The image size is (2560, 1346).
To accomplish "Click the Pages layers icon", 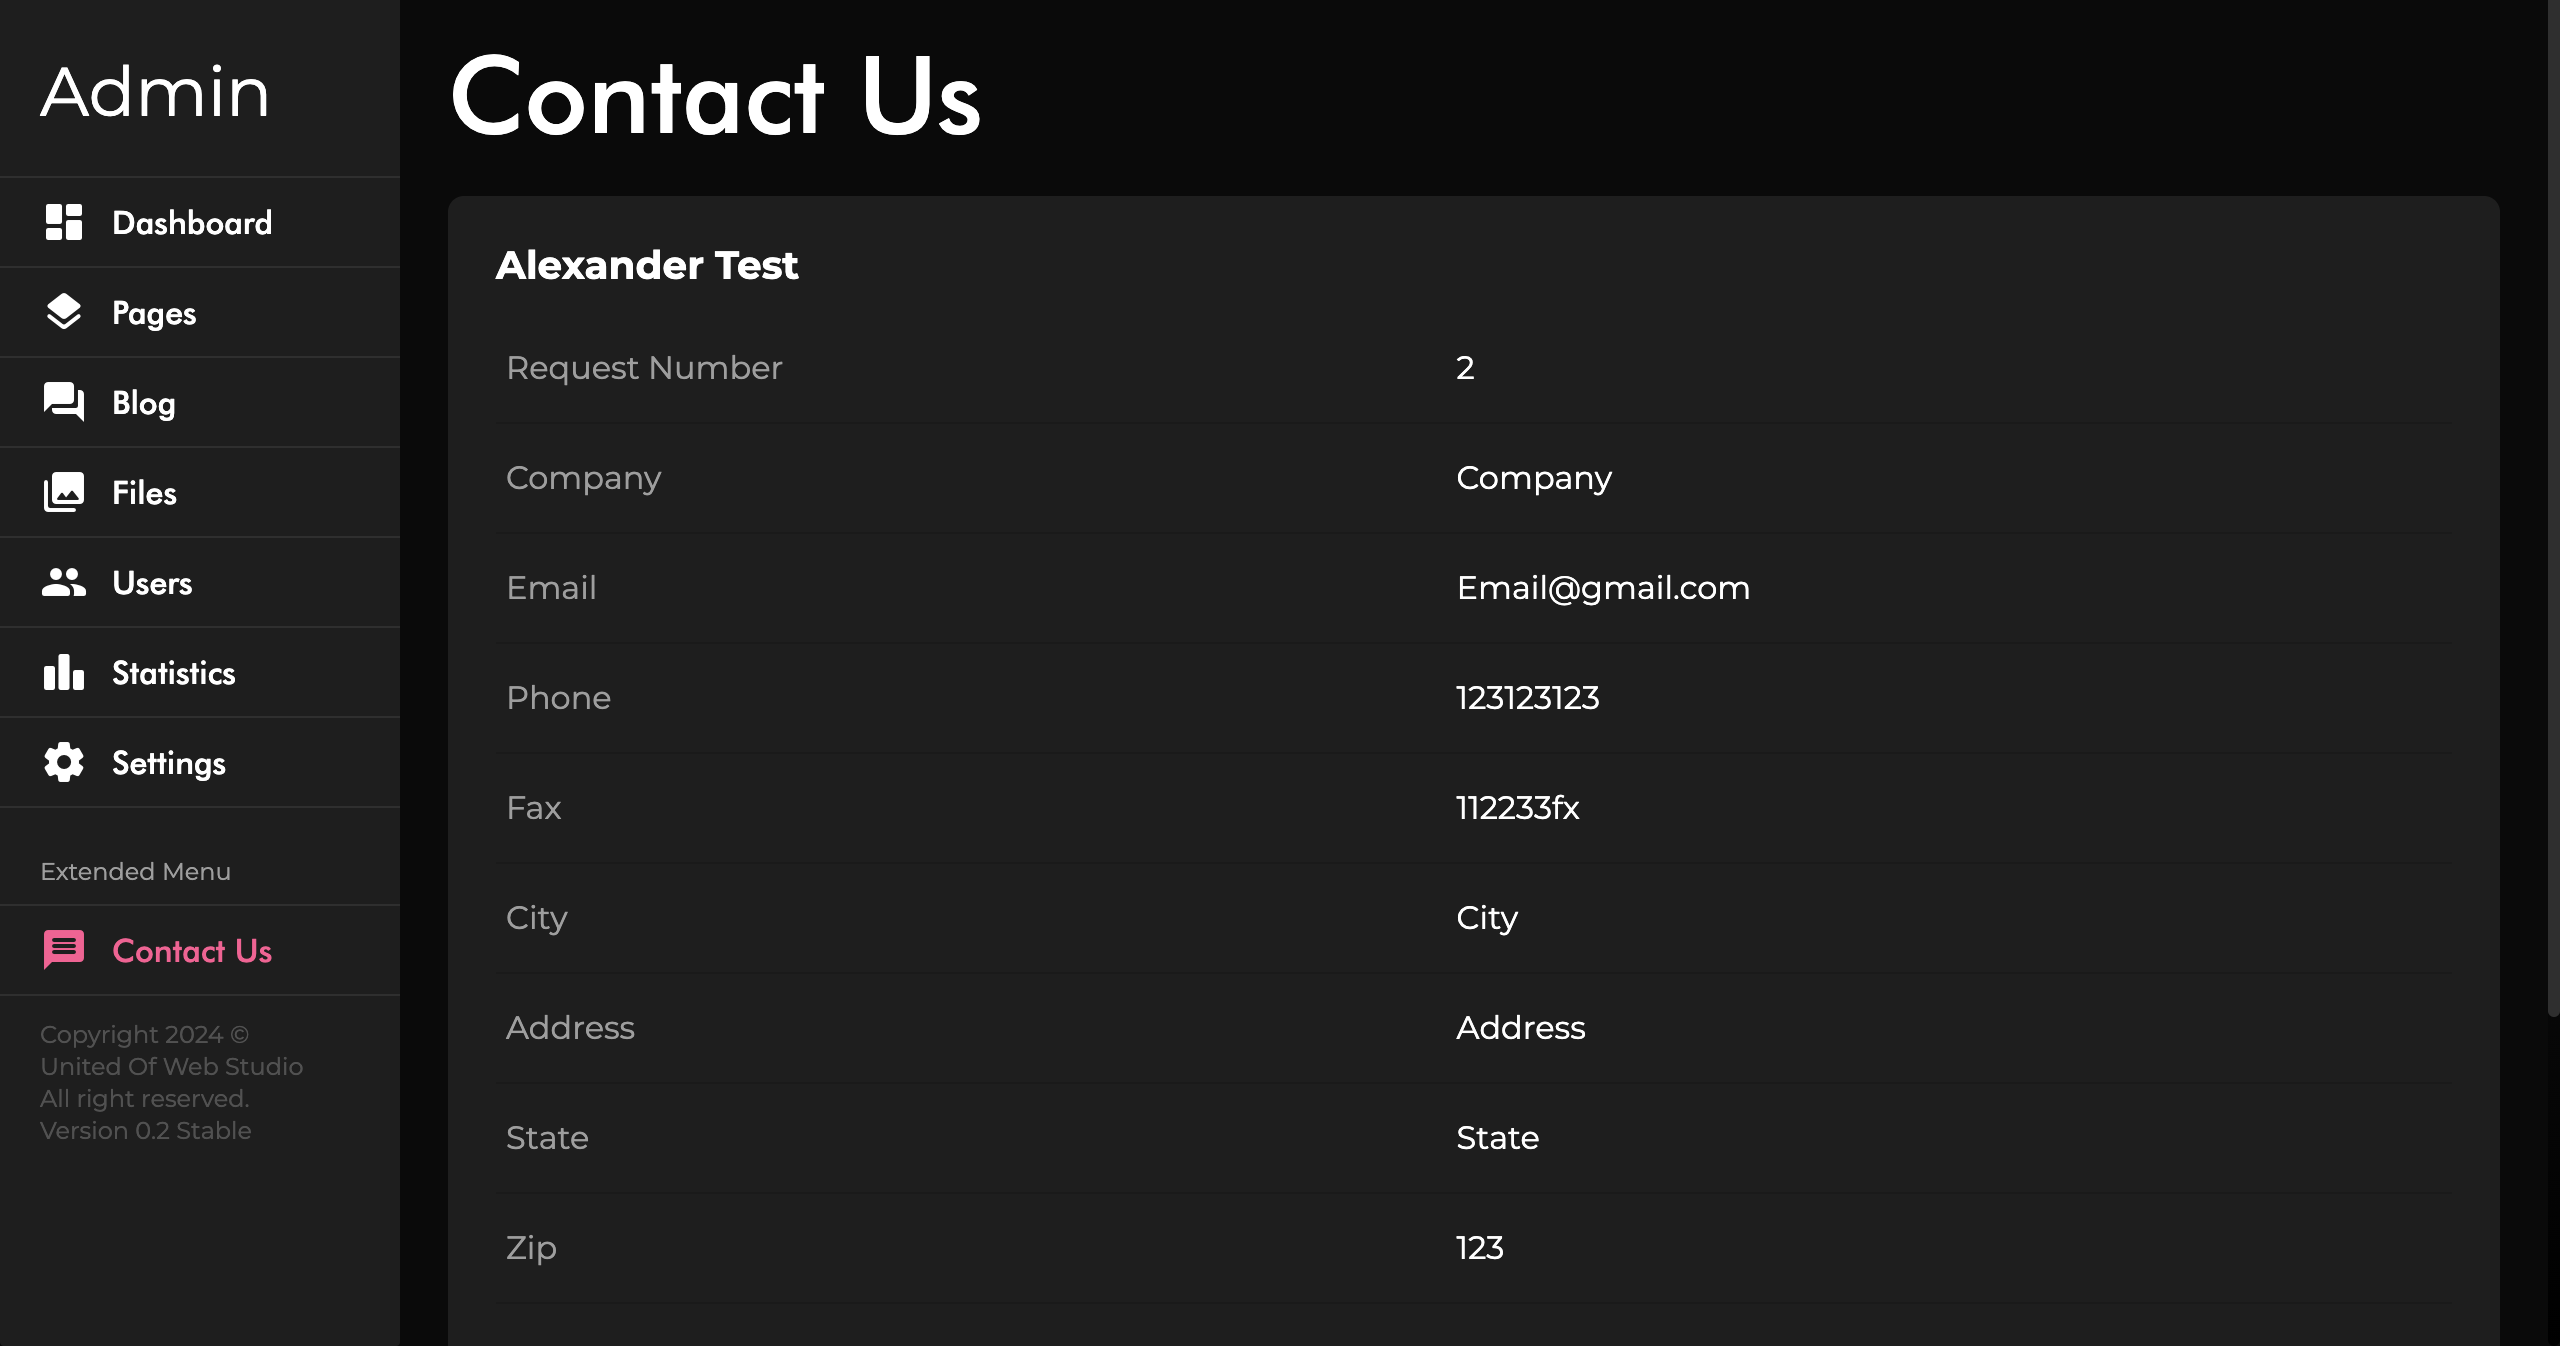I will click(x=64, y=312).
